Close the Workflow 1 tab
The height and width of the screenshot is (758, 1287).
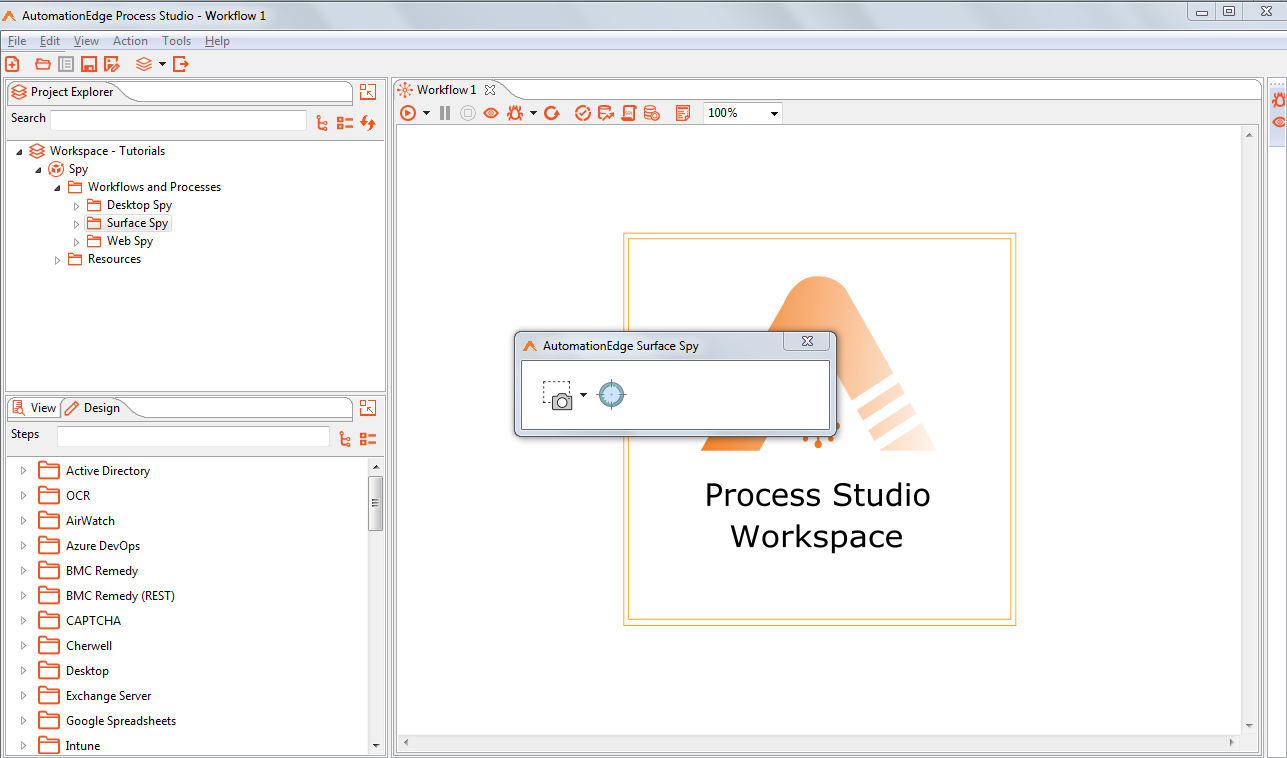[490, 90]
